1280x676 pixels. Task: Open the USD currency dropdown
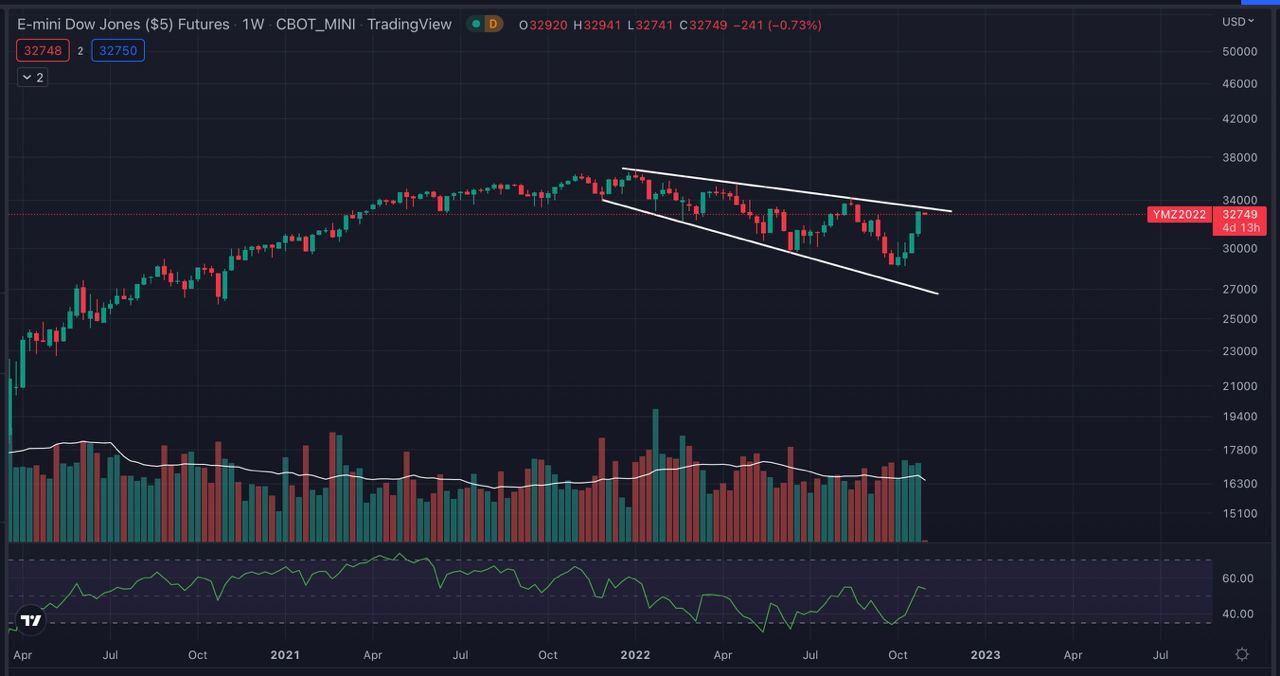[x=1238, y=21]
